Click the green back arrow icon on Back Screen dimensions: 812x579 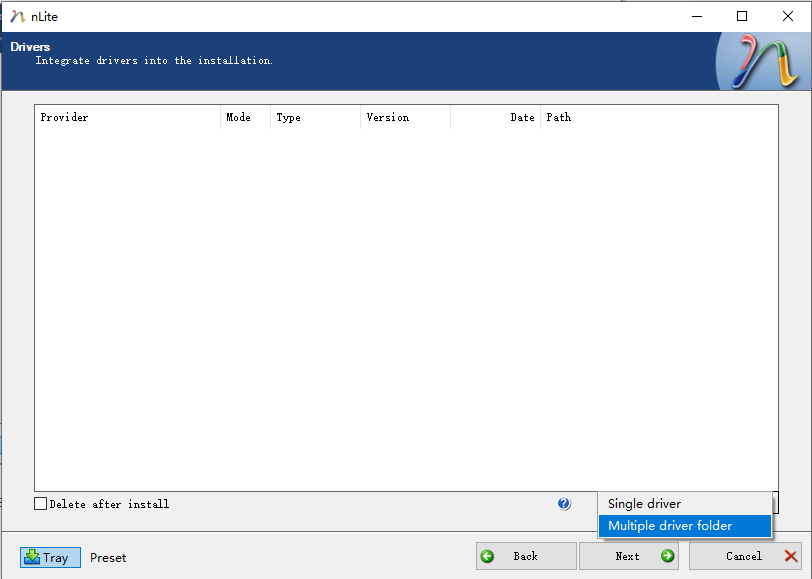coord(488,556)
